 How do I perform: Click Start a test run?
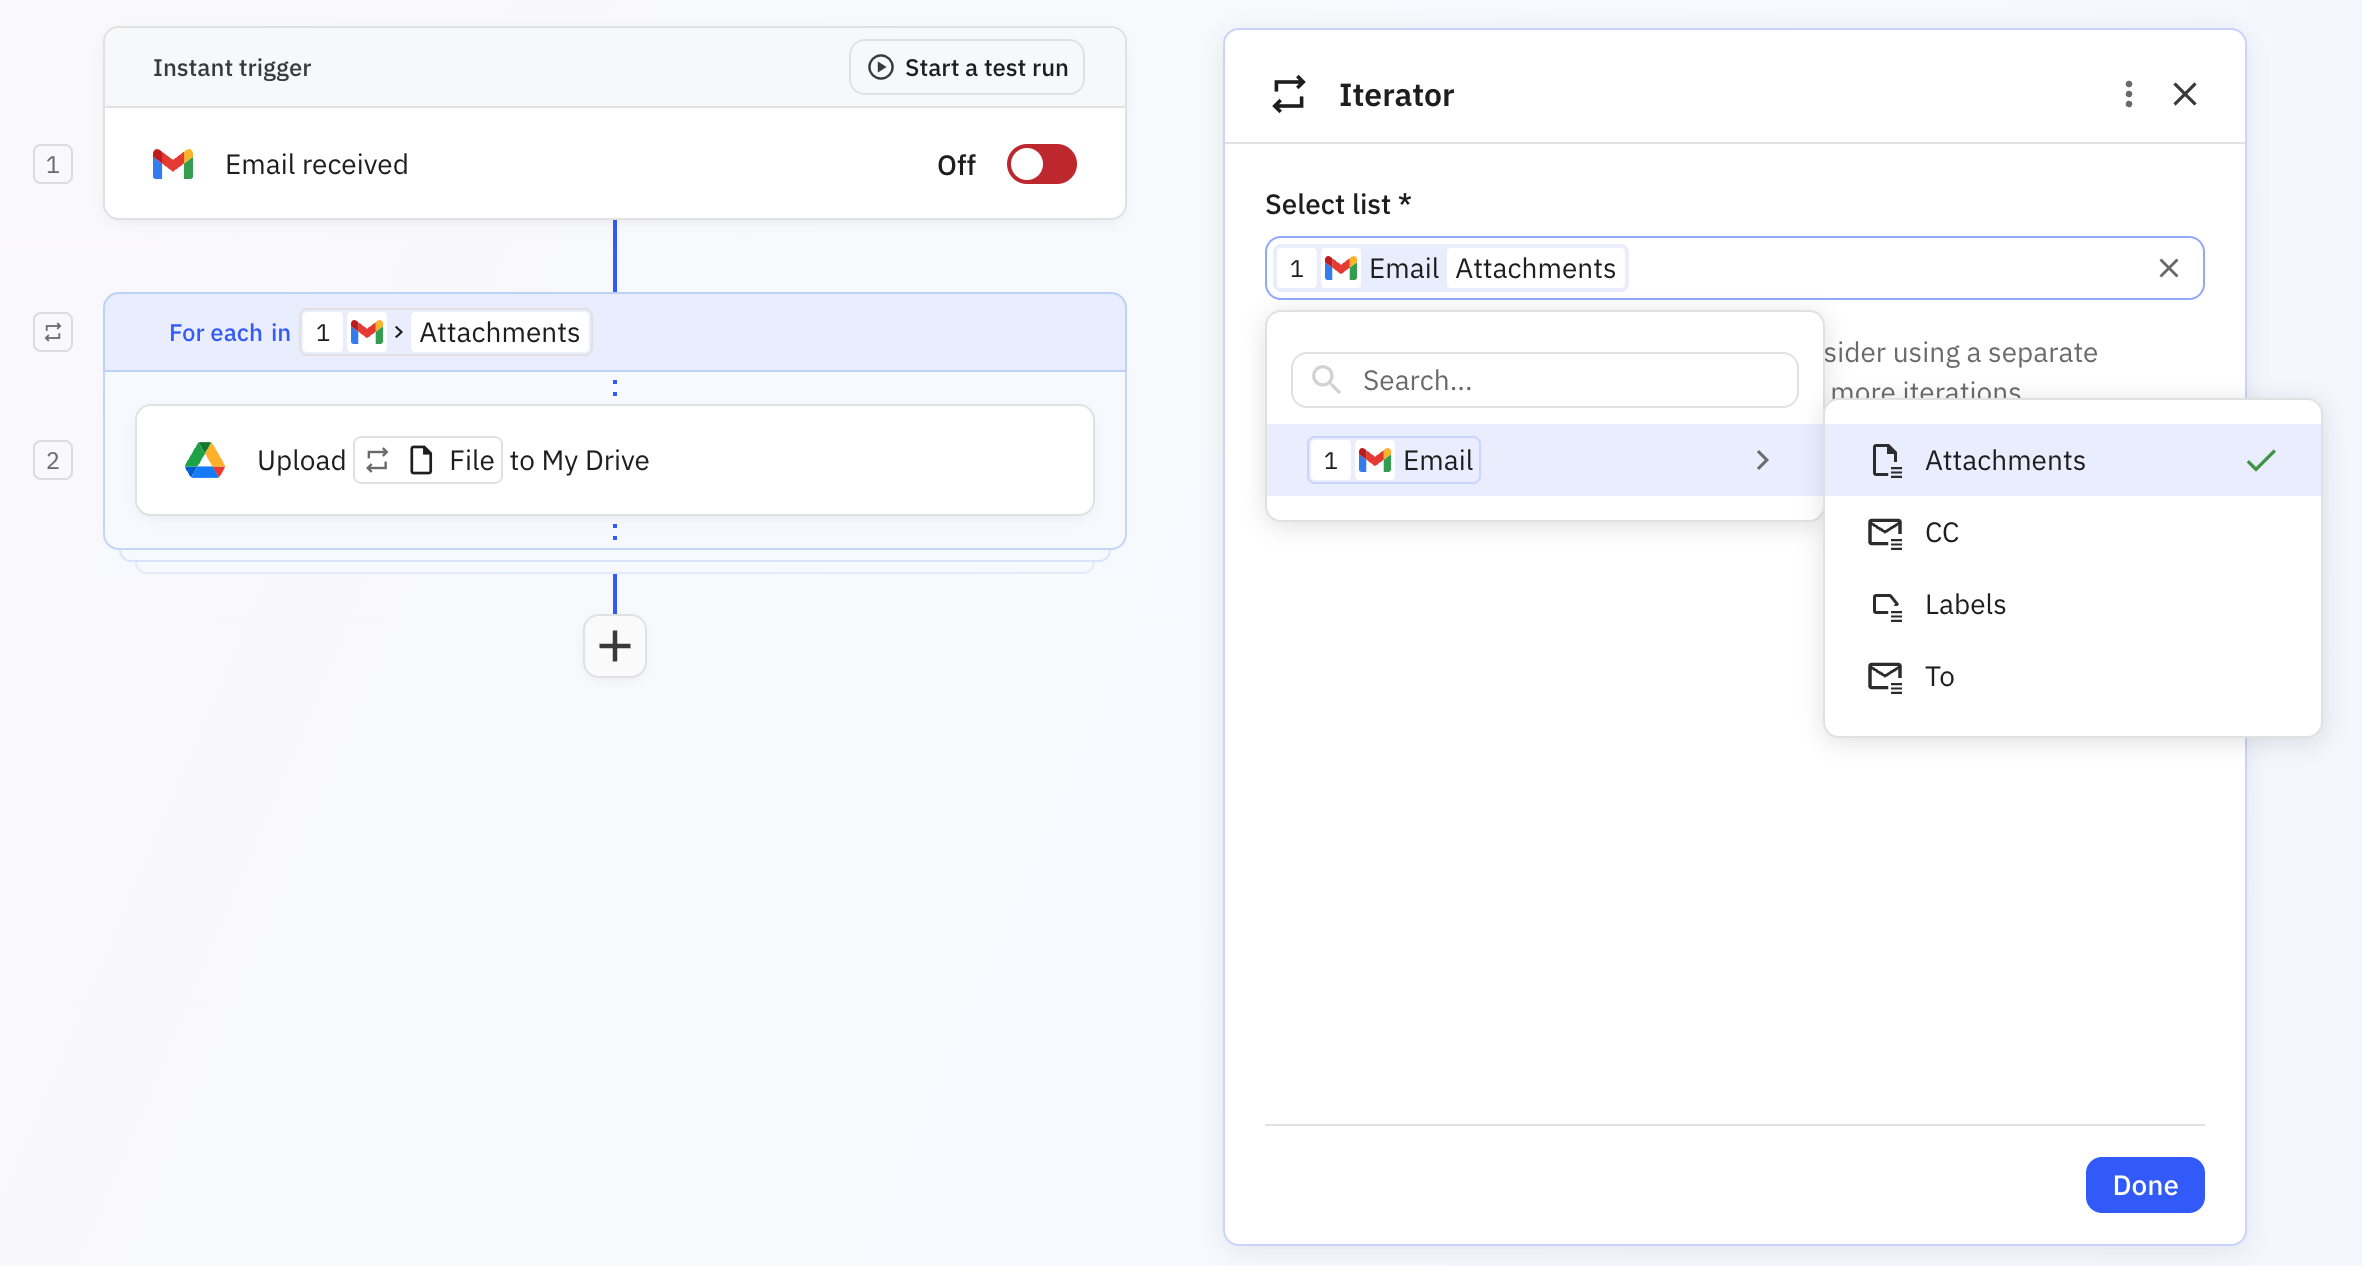[966, 66]
